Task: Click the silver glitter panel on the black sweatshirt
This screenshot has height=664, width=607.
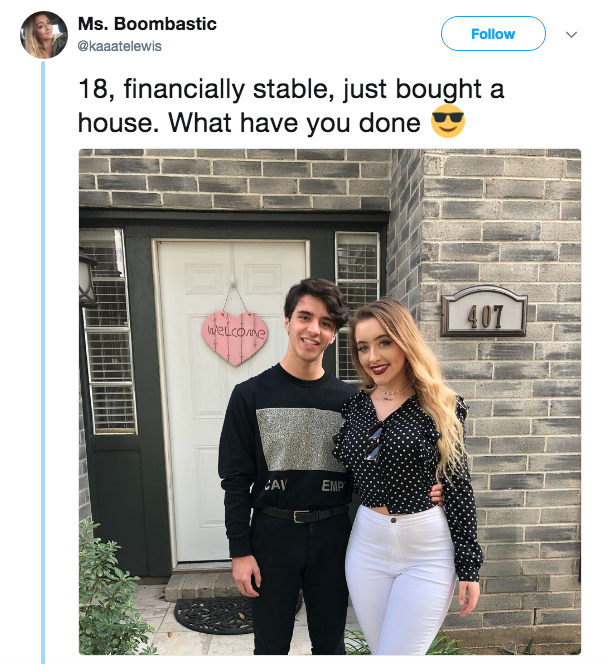Action: pos(301,440)
